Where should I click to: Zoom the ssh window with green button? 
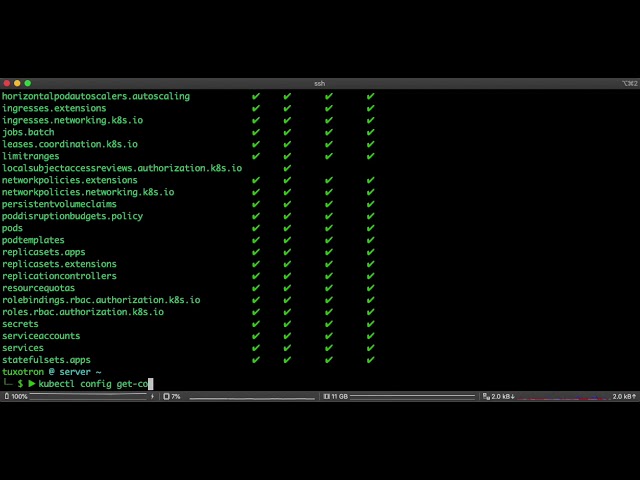pyautogui.click(x=28, y=83)
